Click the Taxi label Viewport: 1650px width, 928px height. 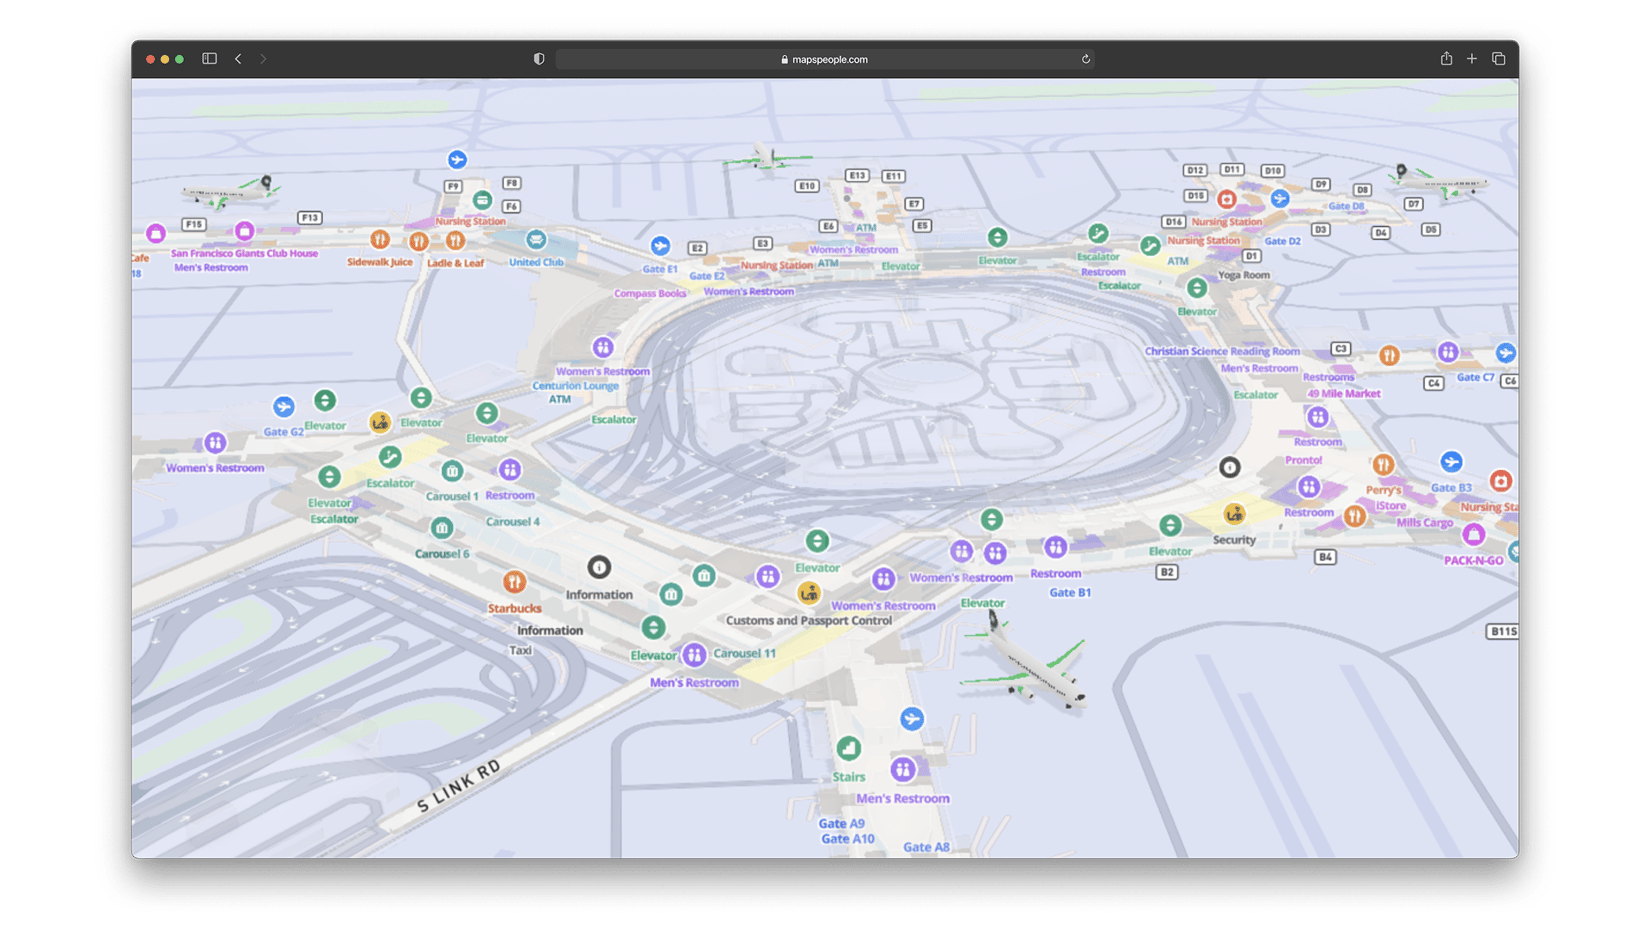coord(520,651)
